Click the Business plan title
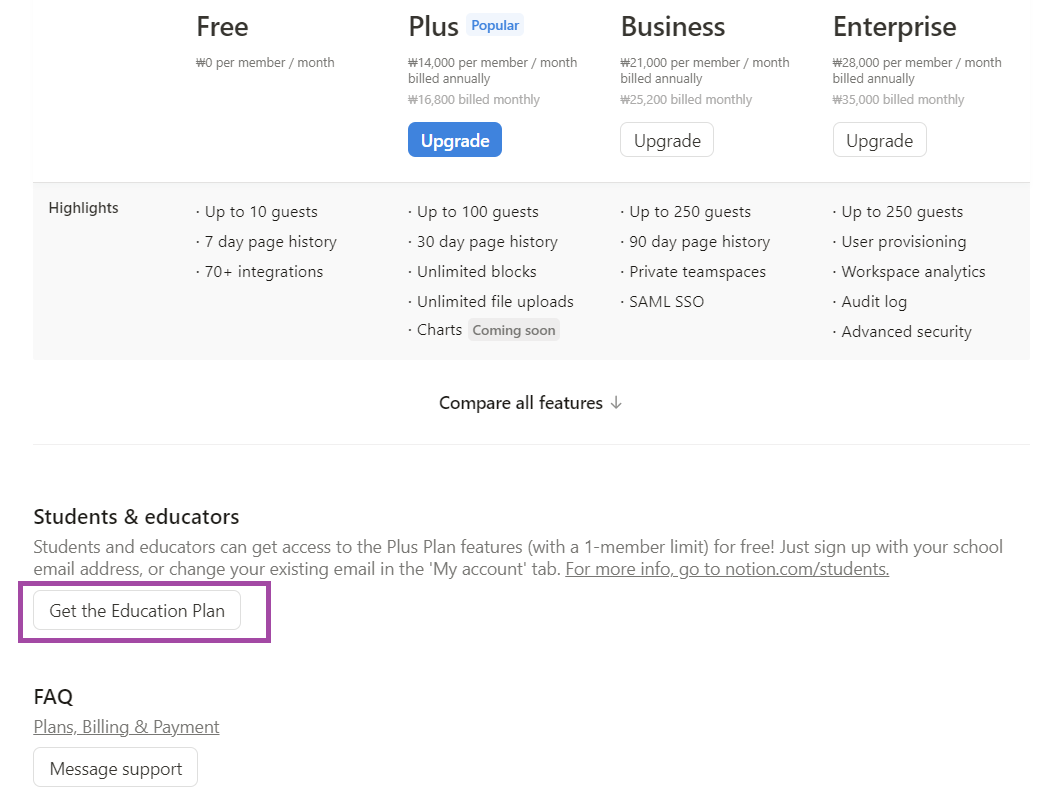 click(x=673, y=27)
